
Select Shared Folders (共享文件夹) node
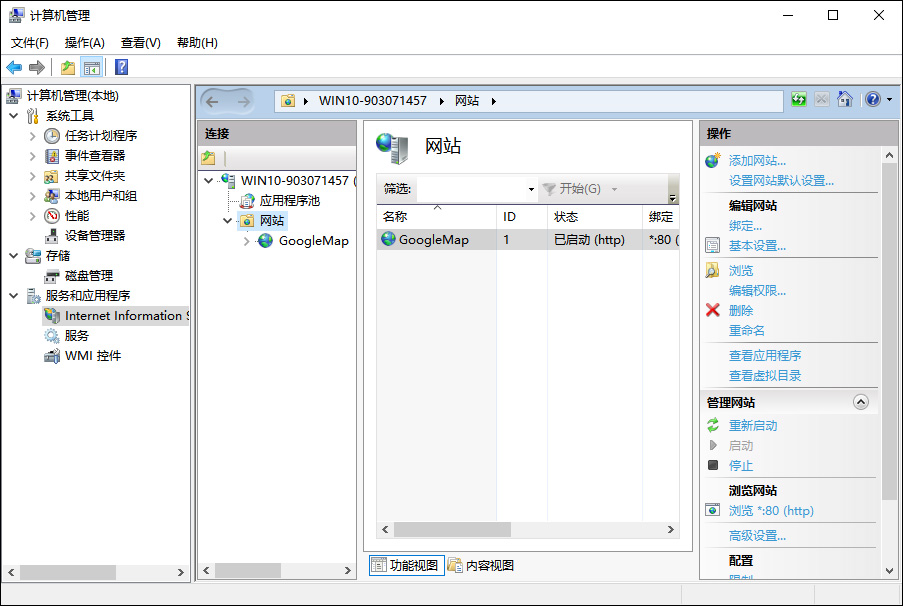(x=94, y=176)
